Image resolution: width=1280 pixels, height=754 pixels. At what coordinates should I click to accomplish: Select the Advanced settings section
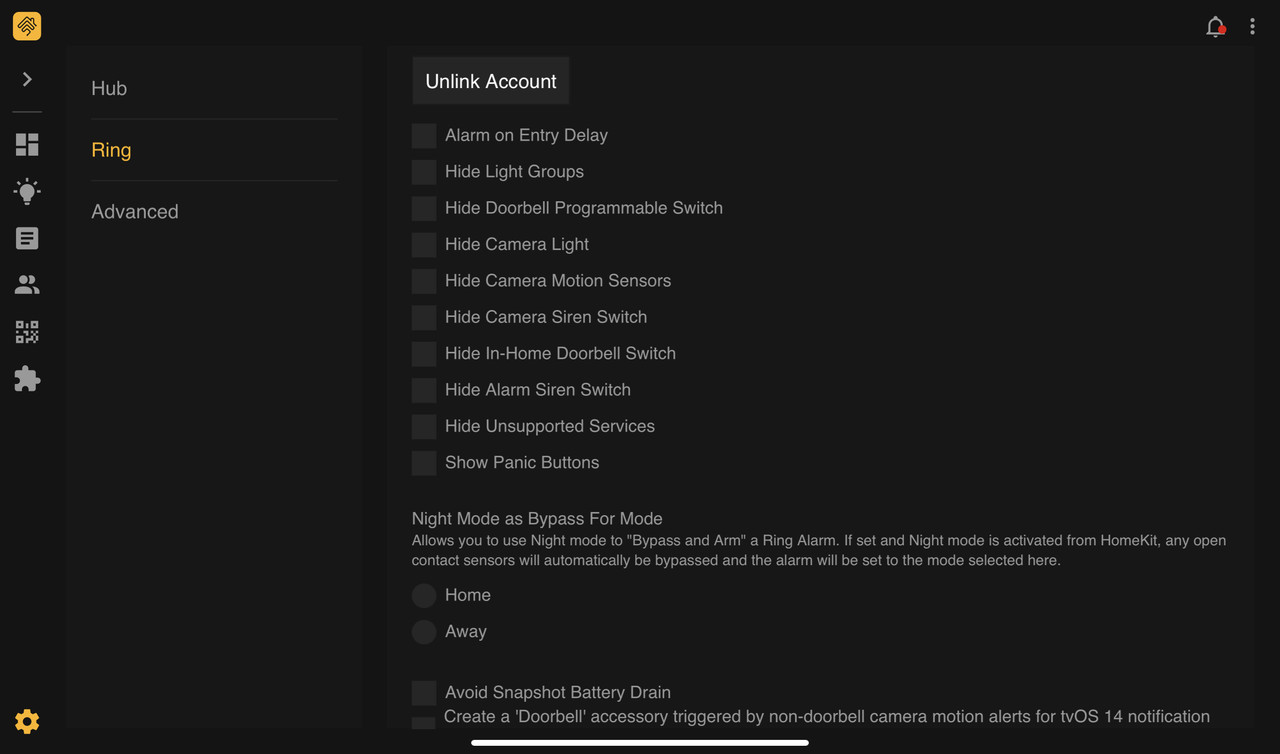pyautogui.click(x=135, y=211)
